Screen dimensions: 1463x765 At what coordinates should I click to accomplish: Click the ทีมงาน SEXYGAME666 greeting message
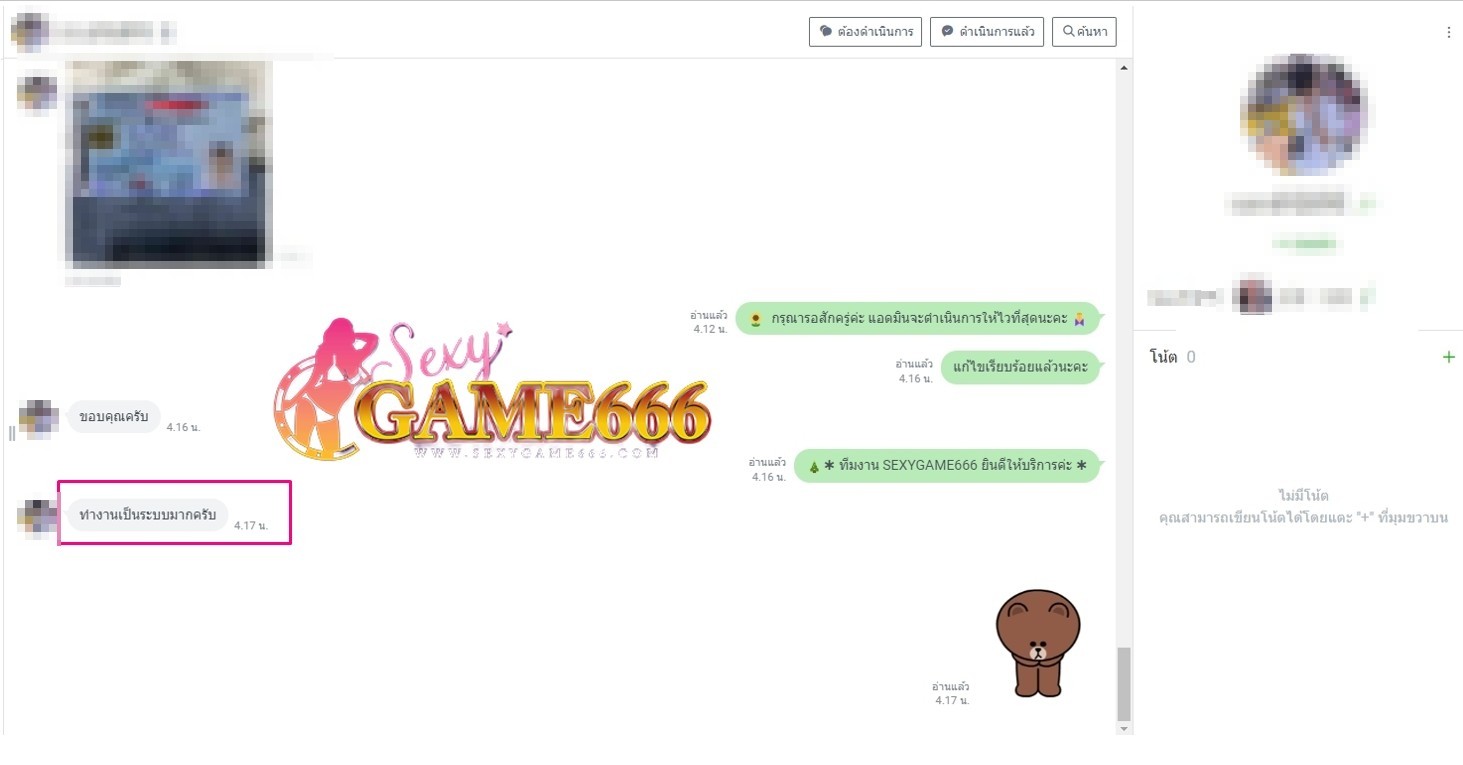point(946,466)
